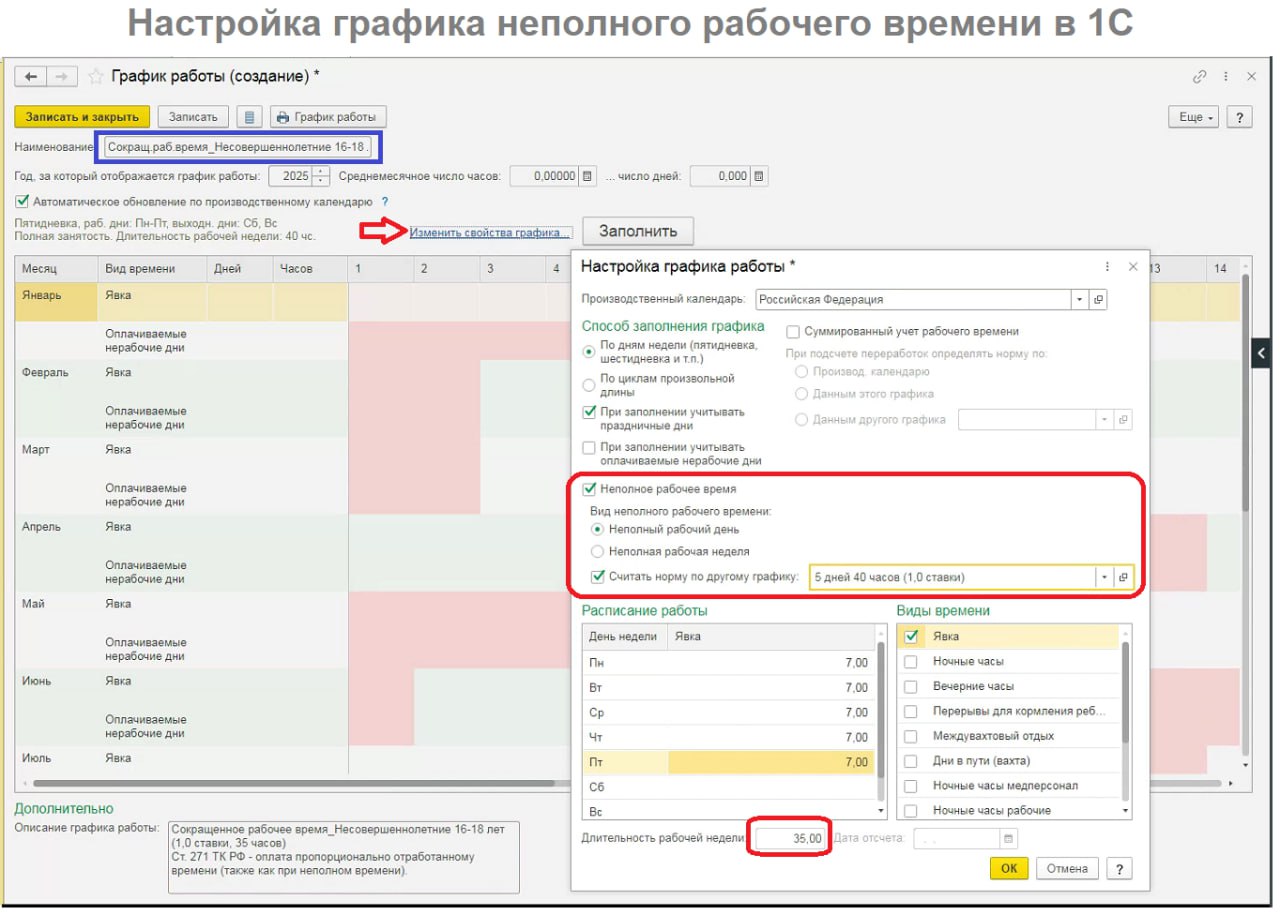This screenshot has height=915, width=1280.
Task: Check Вечерние часы time type
Action: pyautogui.click(x=910, y=686)
